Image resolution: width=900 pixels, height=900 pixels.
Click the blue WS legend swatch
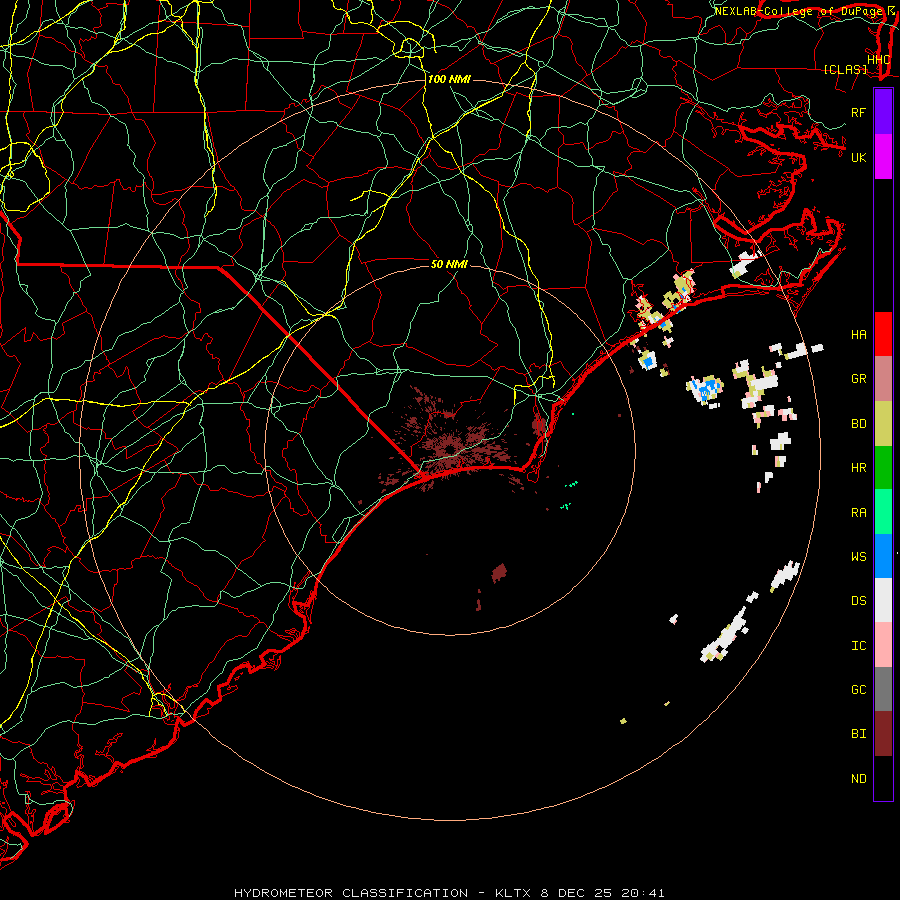click(x=883, y=556)
